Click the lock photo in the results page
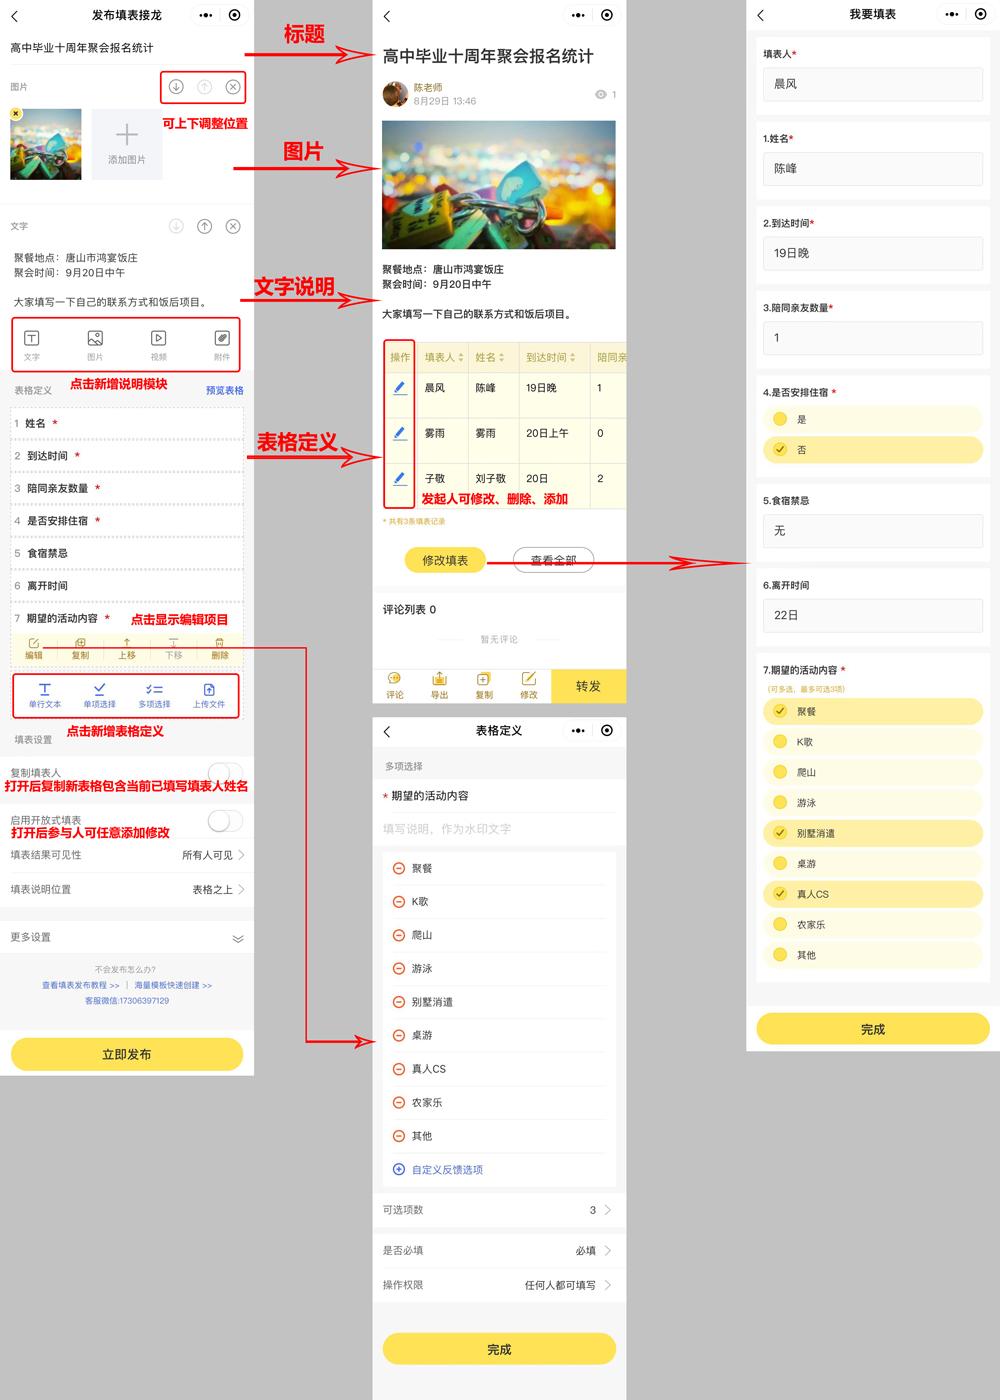This screenshot has height=1400, width=1000. pos(499,185)
